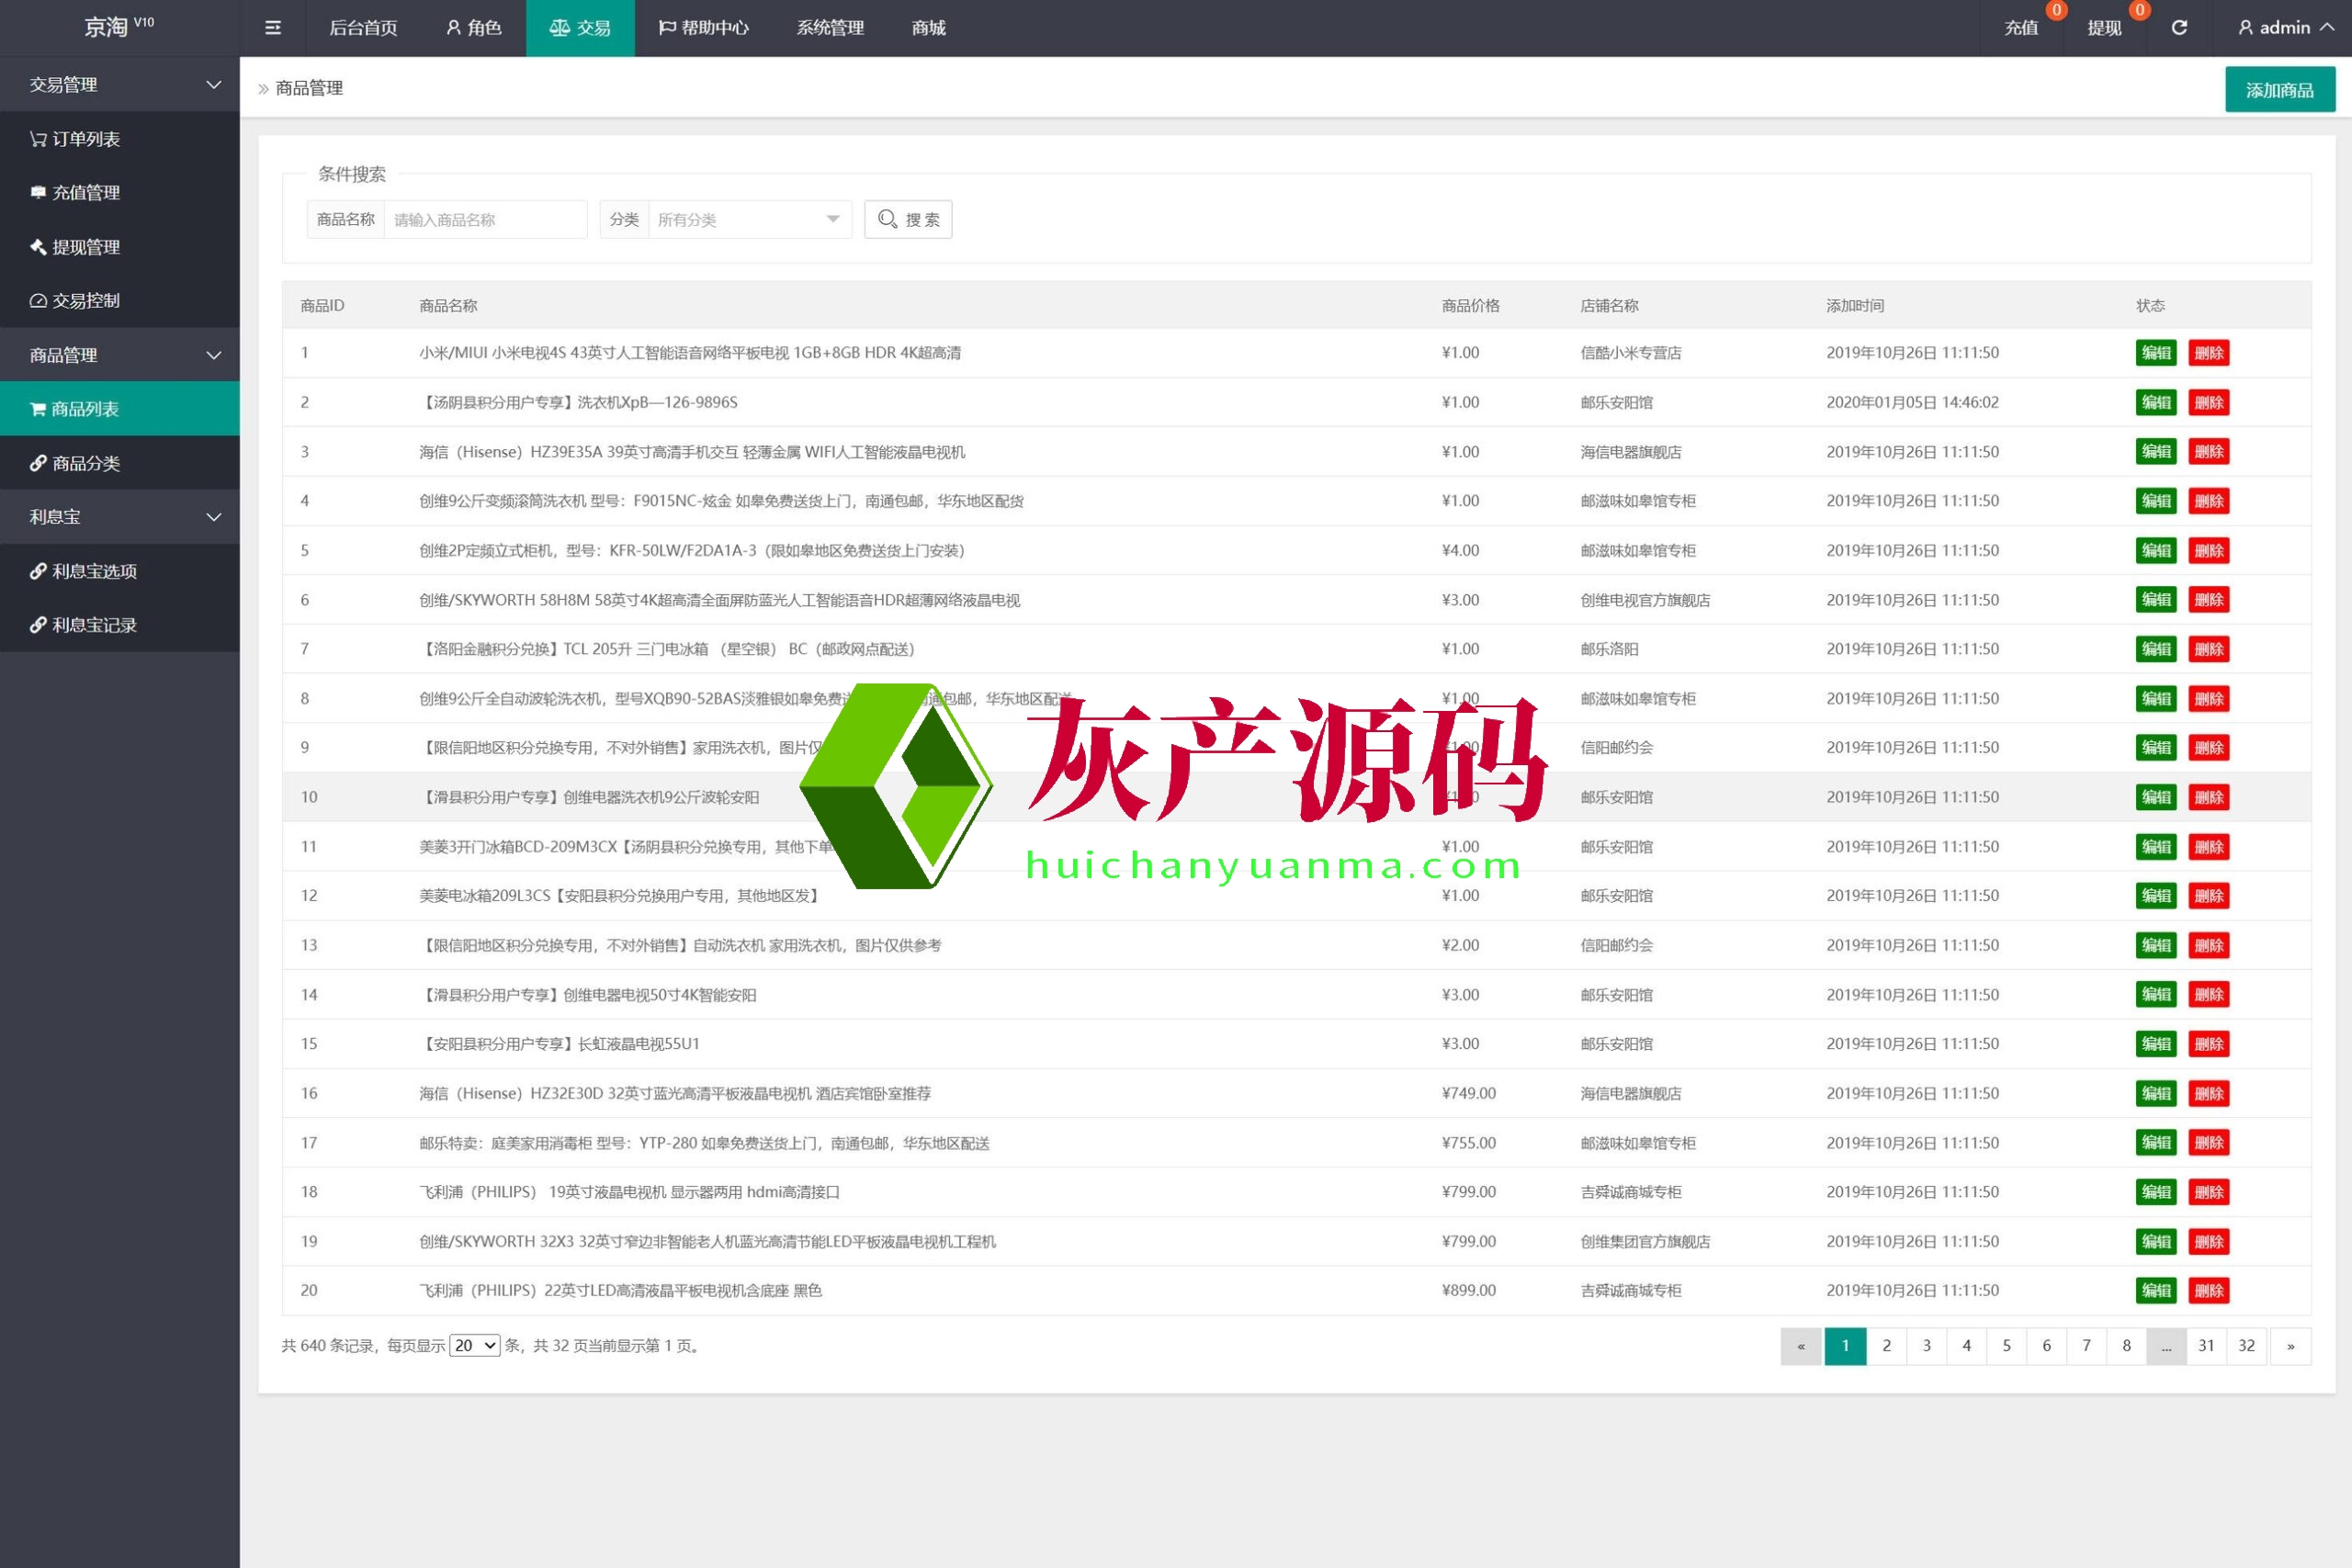Screen dimensions: 2352x1568
Task: Click the 添加商品 button
Action: click(x=2279, y=90)
